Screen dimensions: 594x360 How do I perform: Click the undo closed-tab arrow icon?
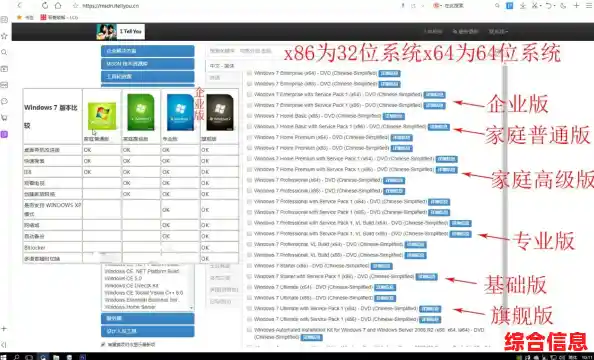(x=549, y=5)
